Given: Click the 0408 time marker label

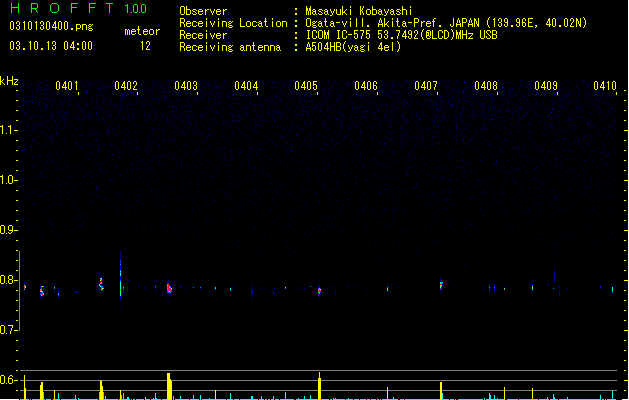Looking at the screenshot, I should 486,86.
